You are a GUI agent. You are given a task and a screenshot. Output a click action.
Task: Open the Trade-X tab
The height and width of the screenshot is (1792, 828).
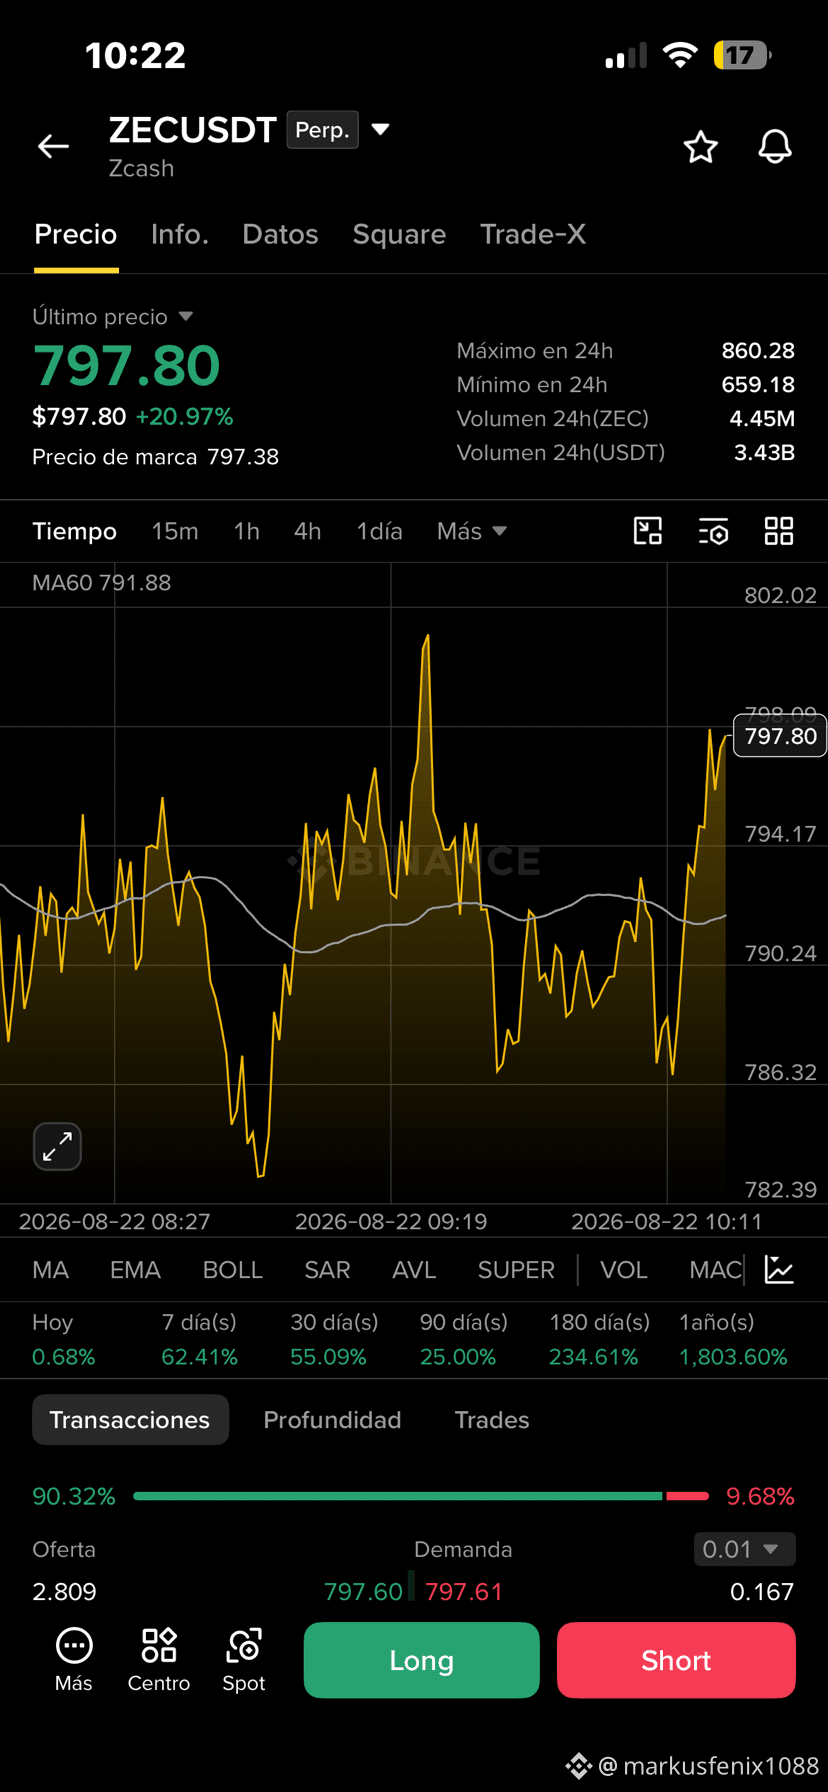[x=533, y=234]
